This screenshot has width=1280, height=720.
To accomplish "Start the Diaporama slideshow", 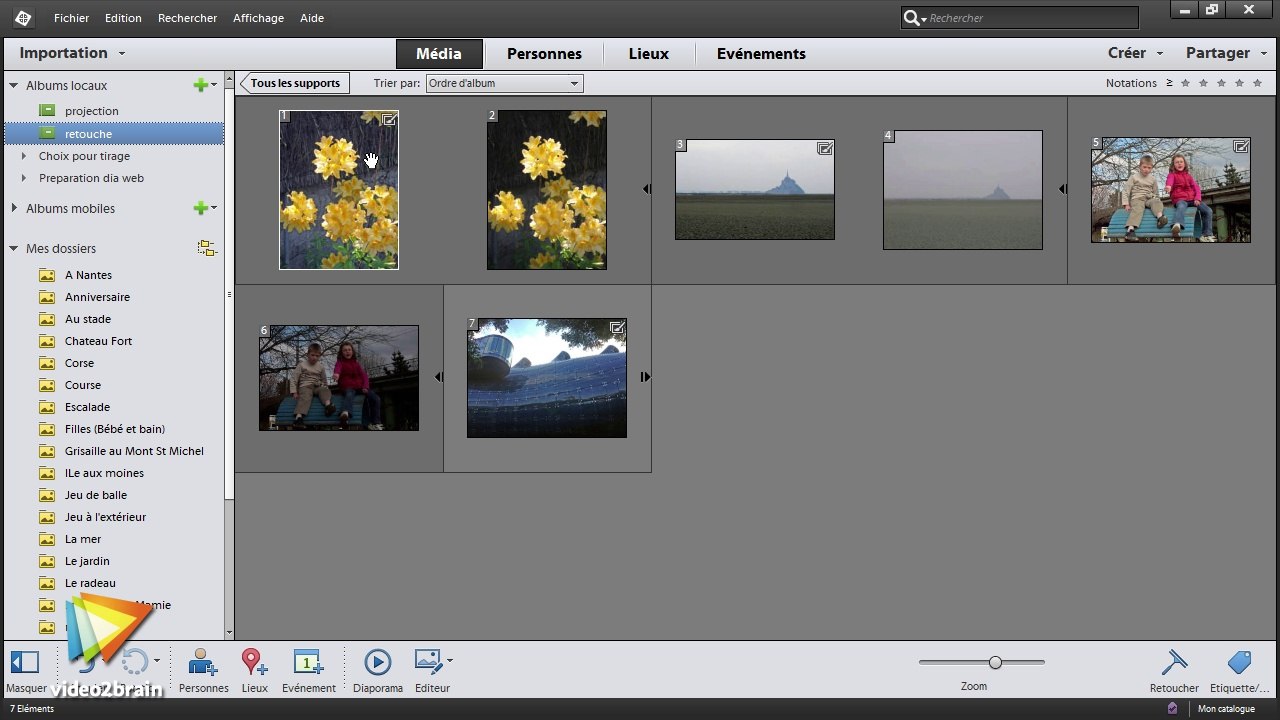I will tap(377, 662).
